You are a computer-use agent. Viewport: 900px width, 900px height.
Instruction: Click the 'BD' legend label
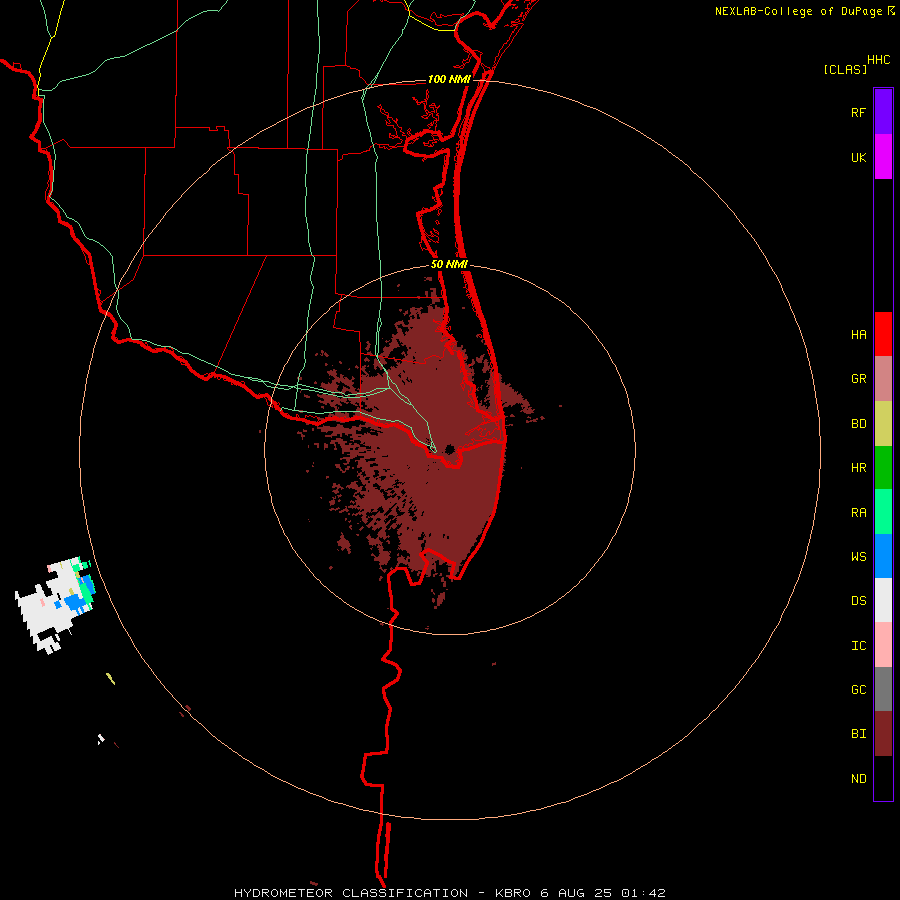(858, 424)
